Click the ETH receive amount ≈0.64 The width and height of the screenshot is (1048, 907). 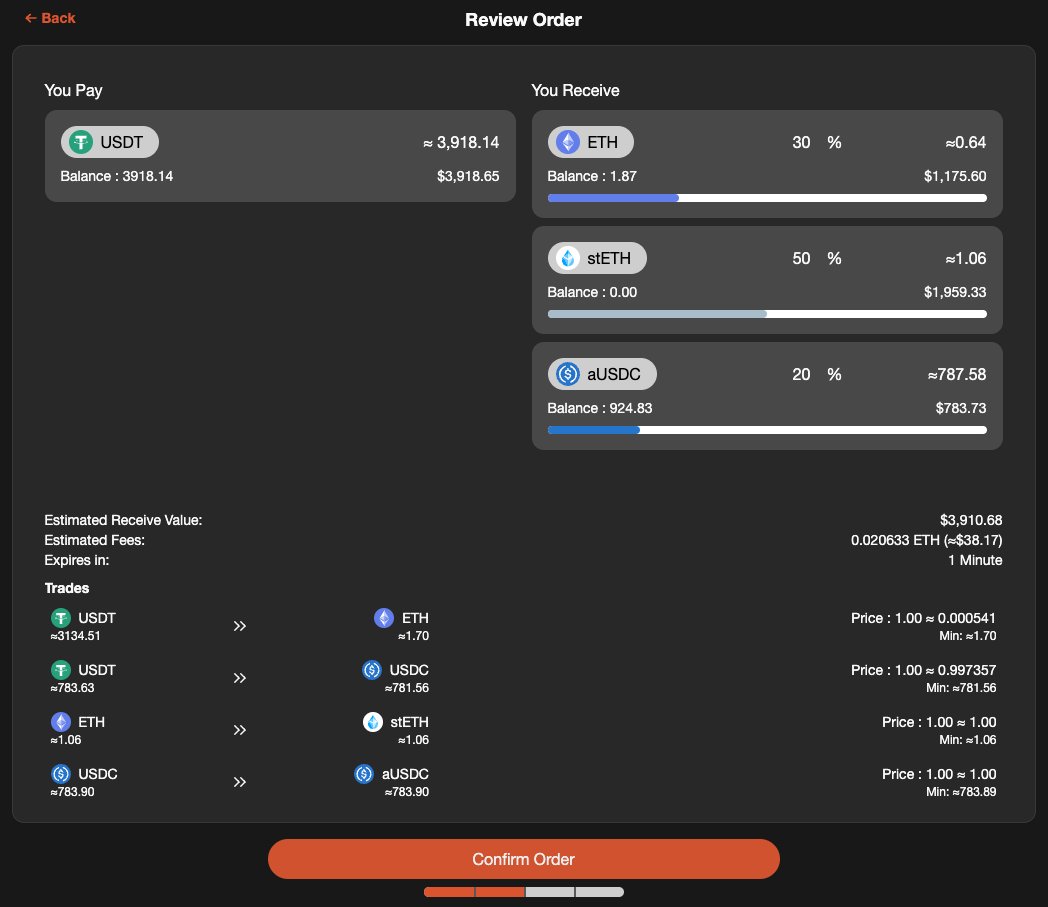coord(966,142)
